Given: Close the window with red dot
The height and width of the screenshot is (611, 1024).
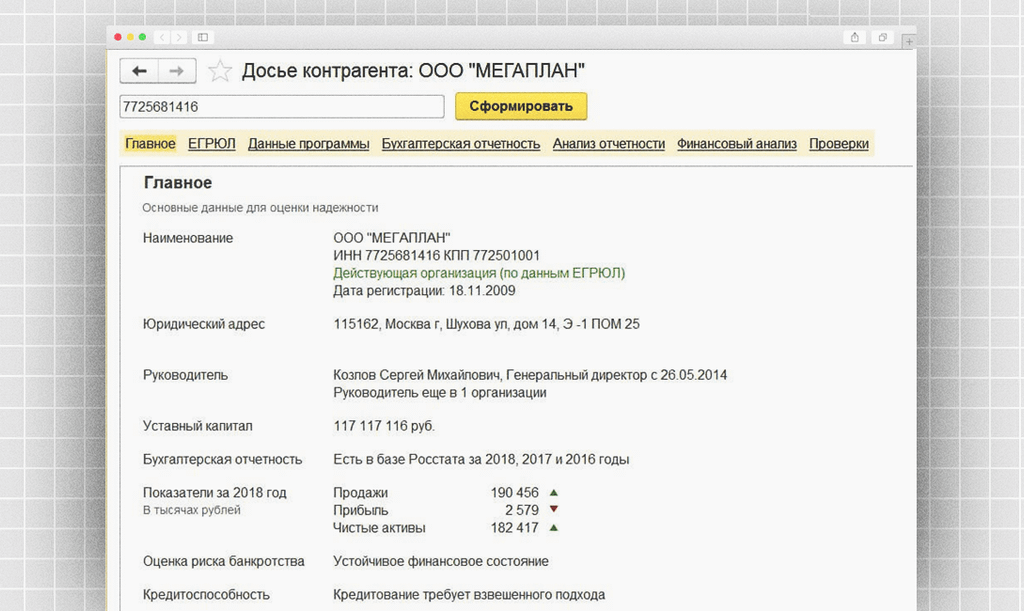Looking at the screenshot, I should pyautogui.click(x=118, y=37).
